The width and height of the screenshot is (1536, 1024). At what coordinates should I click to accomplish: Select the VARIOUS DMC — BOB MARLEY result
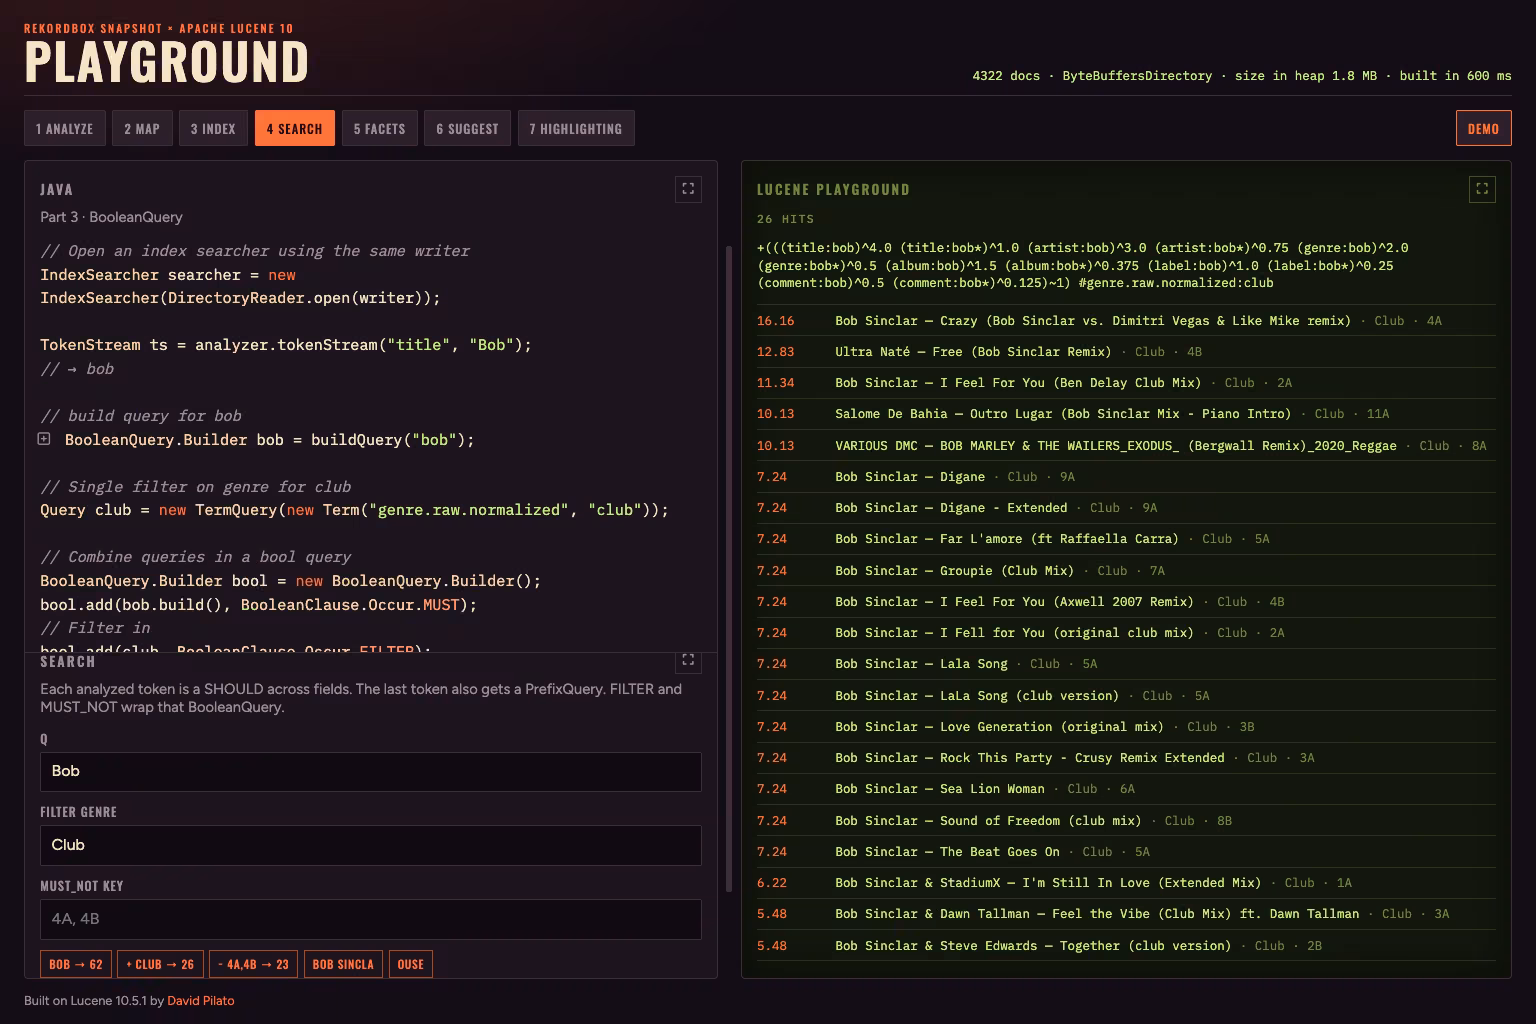coord(1126,446)
